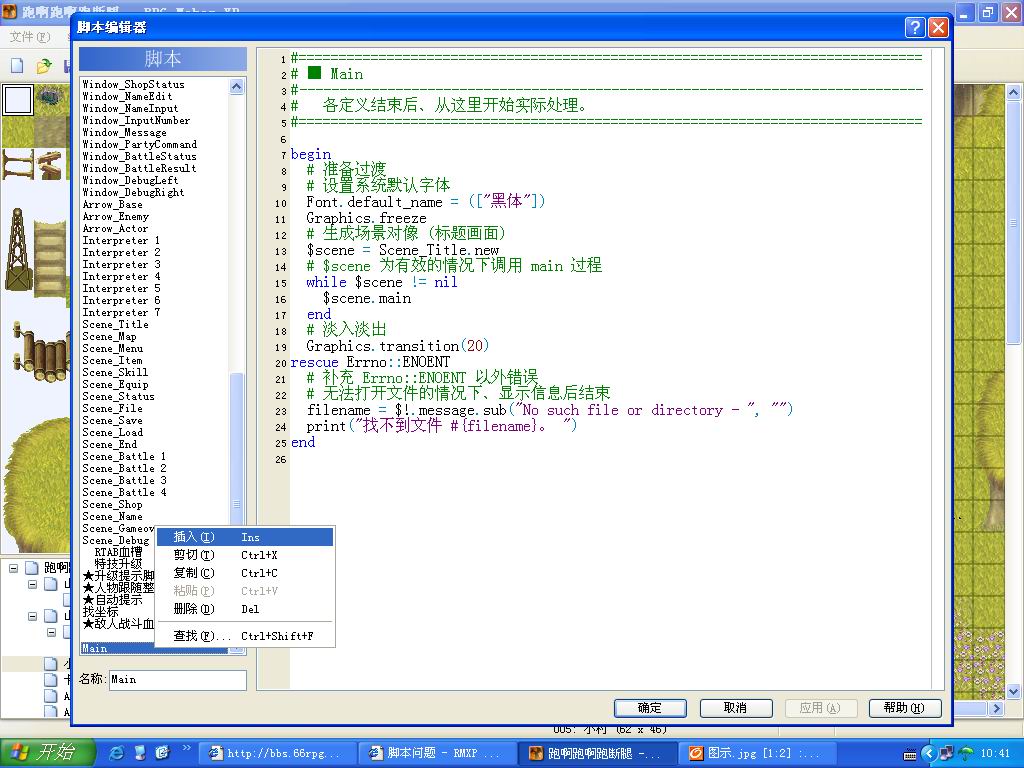The height and width of the screenshot is (768, 1024).
Task: Click the map view vertical scroll-down arrow
Action: click(1013, 691)
